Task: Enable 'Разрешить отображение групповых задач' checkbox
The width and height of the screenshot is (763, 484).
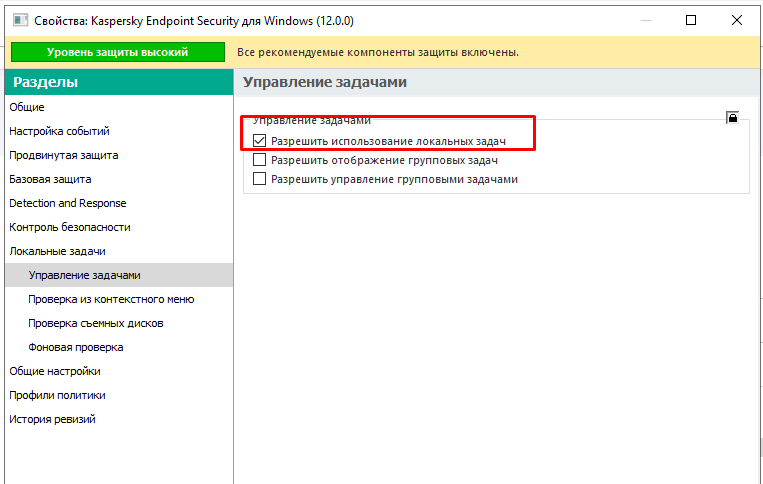Action: click(259, 160)
